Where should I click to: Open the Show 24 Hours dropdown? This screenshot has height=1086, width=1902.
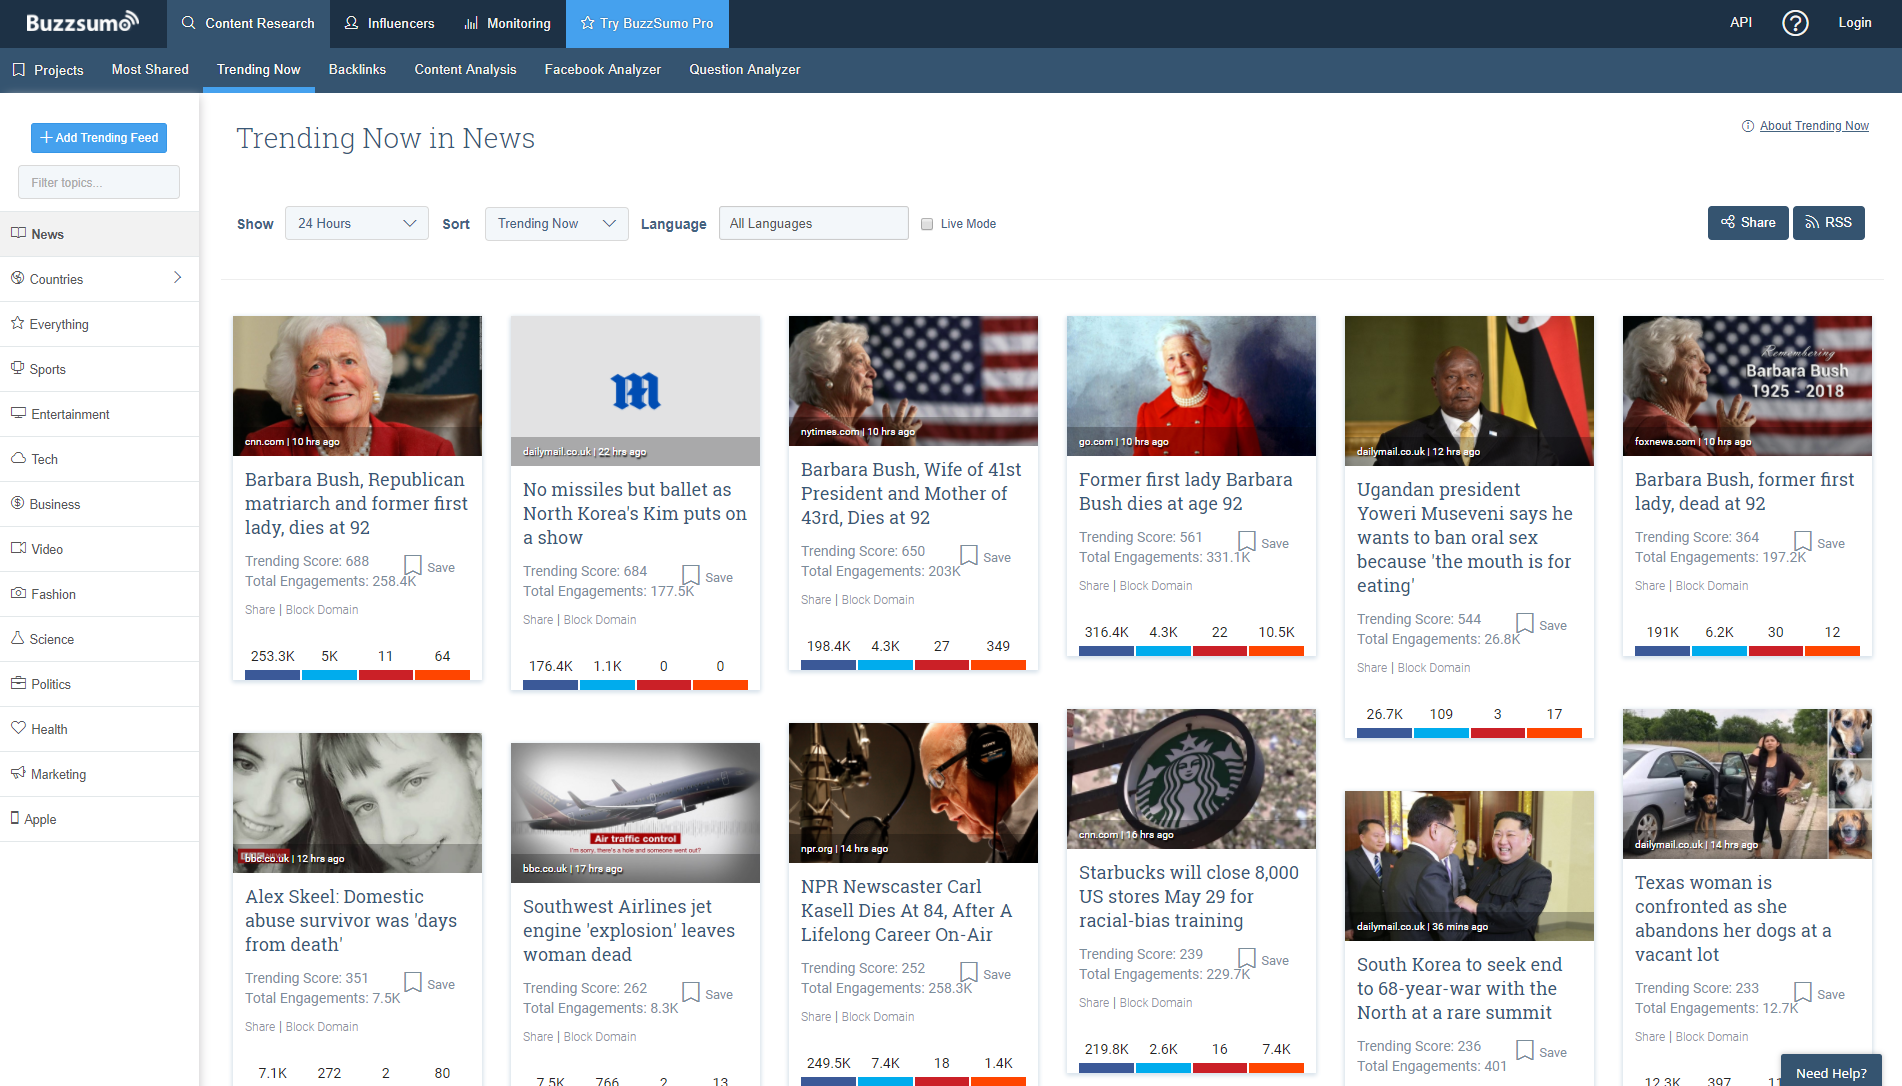(356, 223)
